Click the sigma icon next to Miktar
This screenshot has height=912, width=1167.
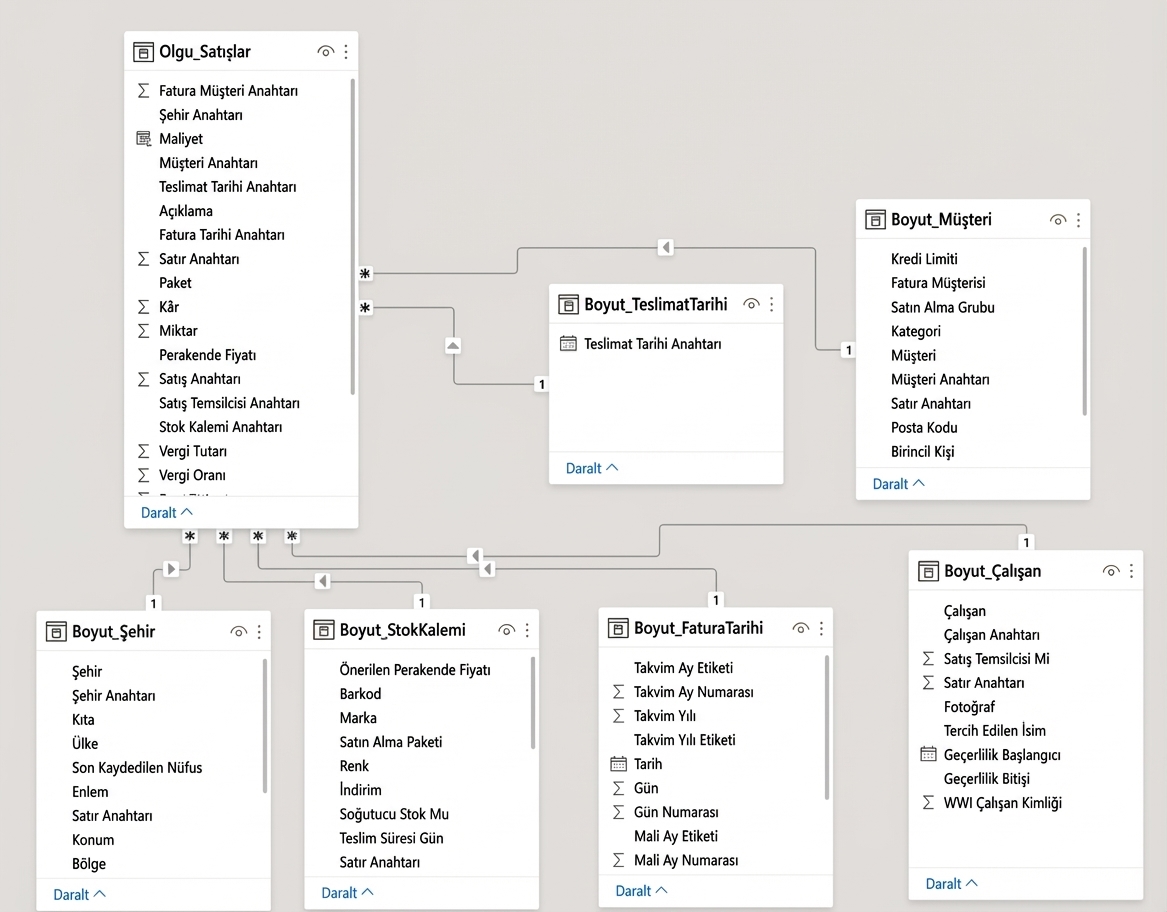point(143,330)
